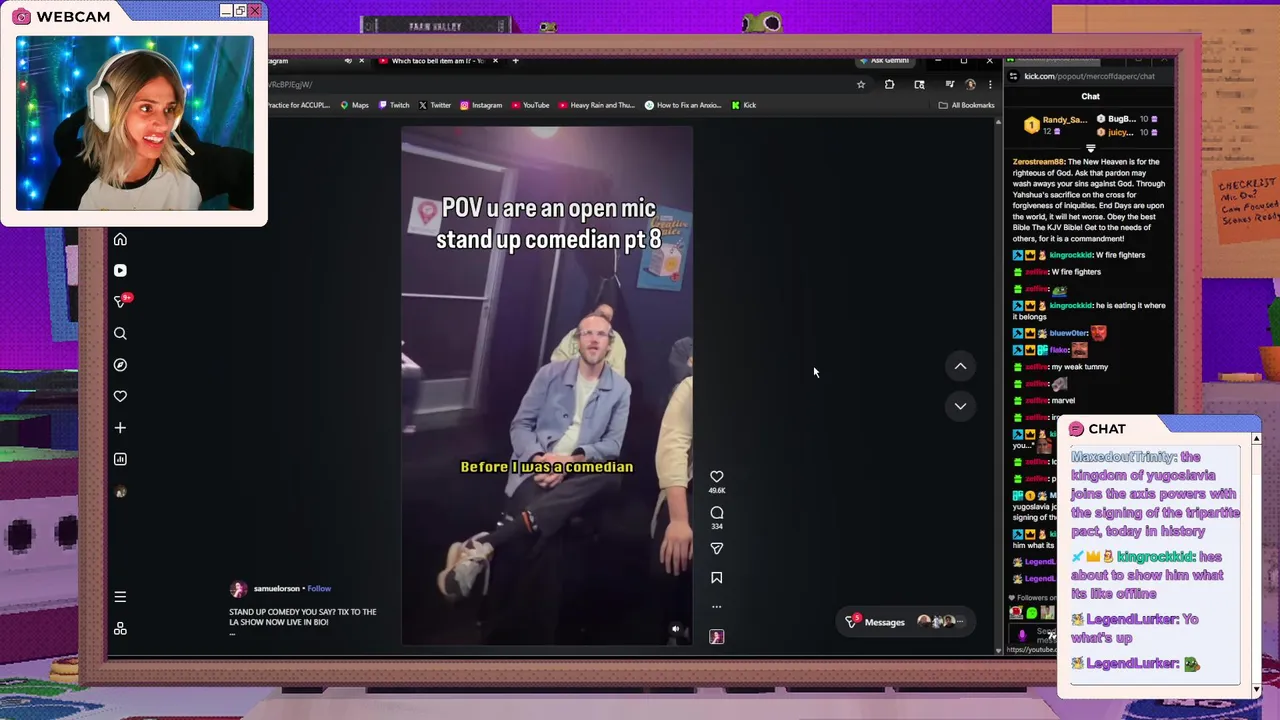Screen dimensions: 1280x720
Task: Open the hamburger More menu in sidebar
Action: pos(120,597)
